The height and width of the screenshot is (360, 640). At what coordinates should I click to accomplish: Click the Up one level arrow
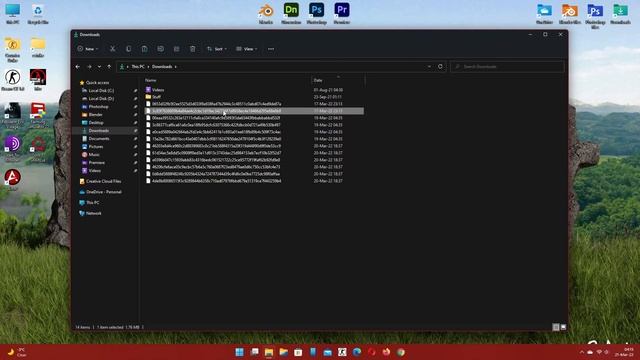pos(109,67)
